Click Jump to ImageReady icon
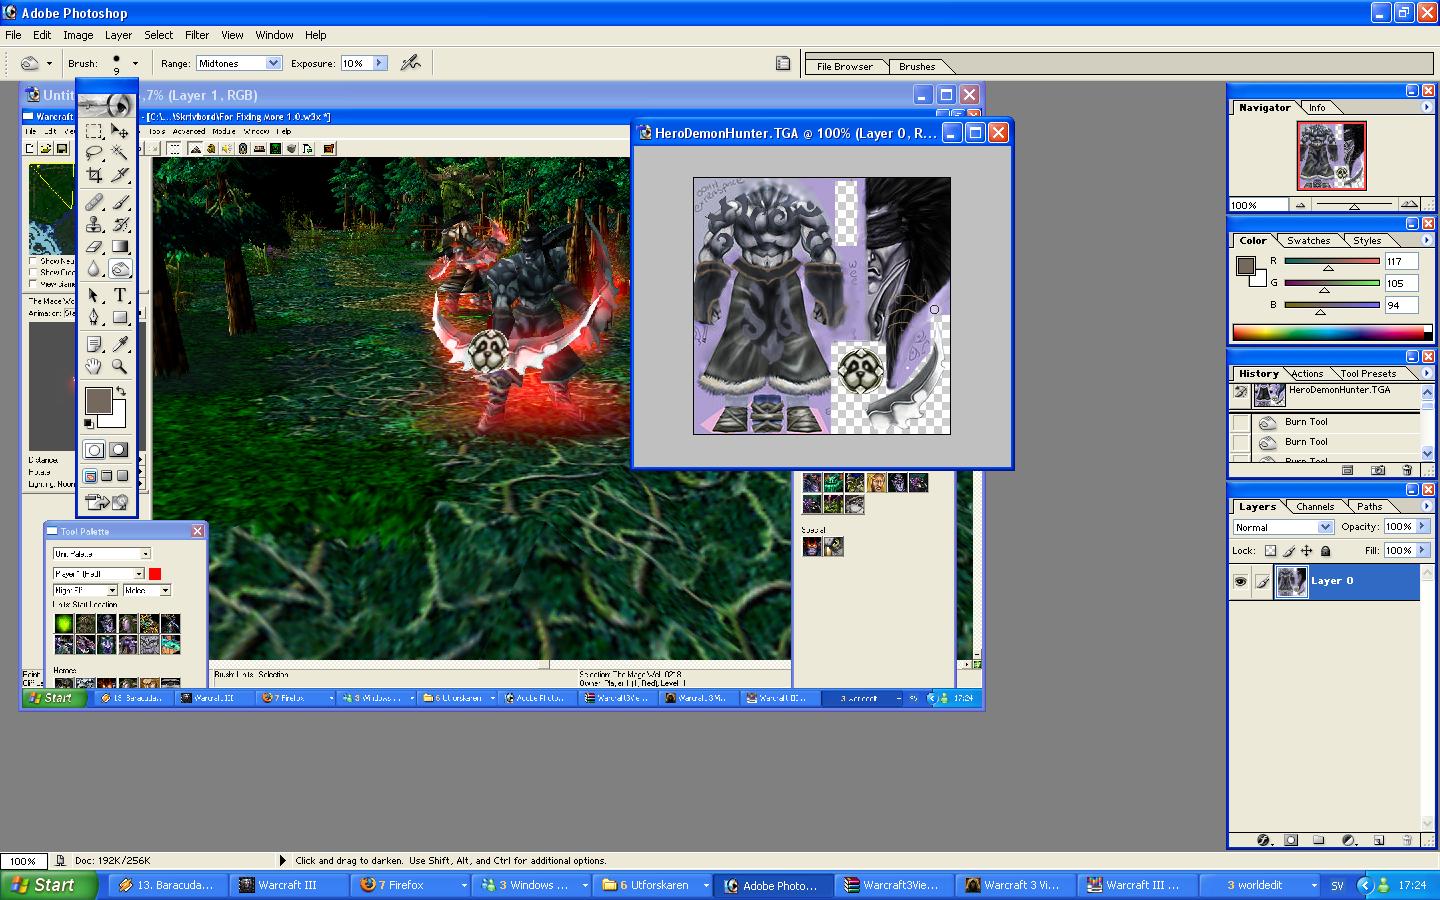The image size is (1440, 900). point(107,501)
